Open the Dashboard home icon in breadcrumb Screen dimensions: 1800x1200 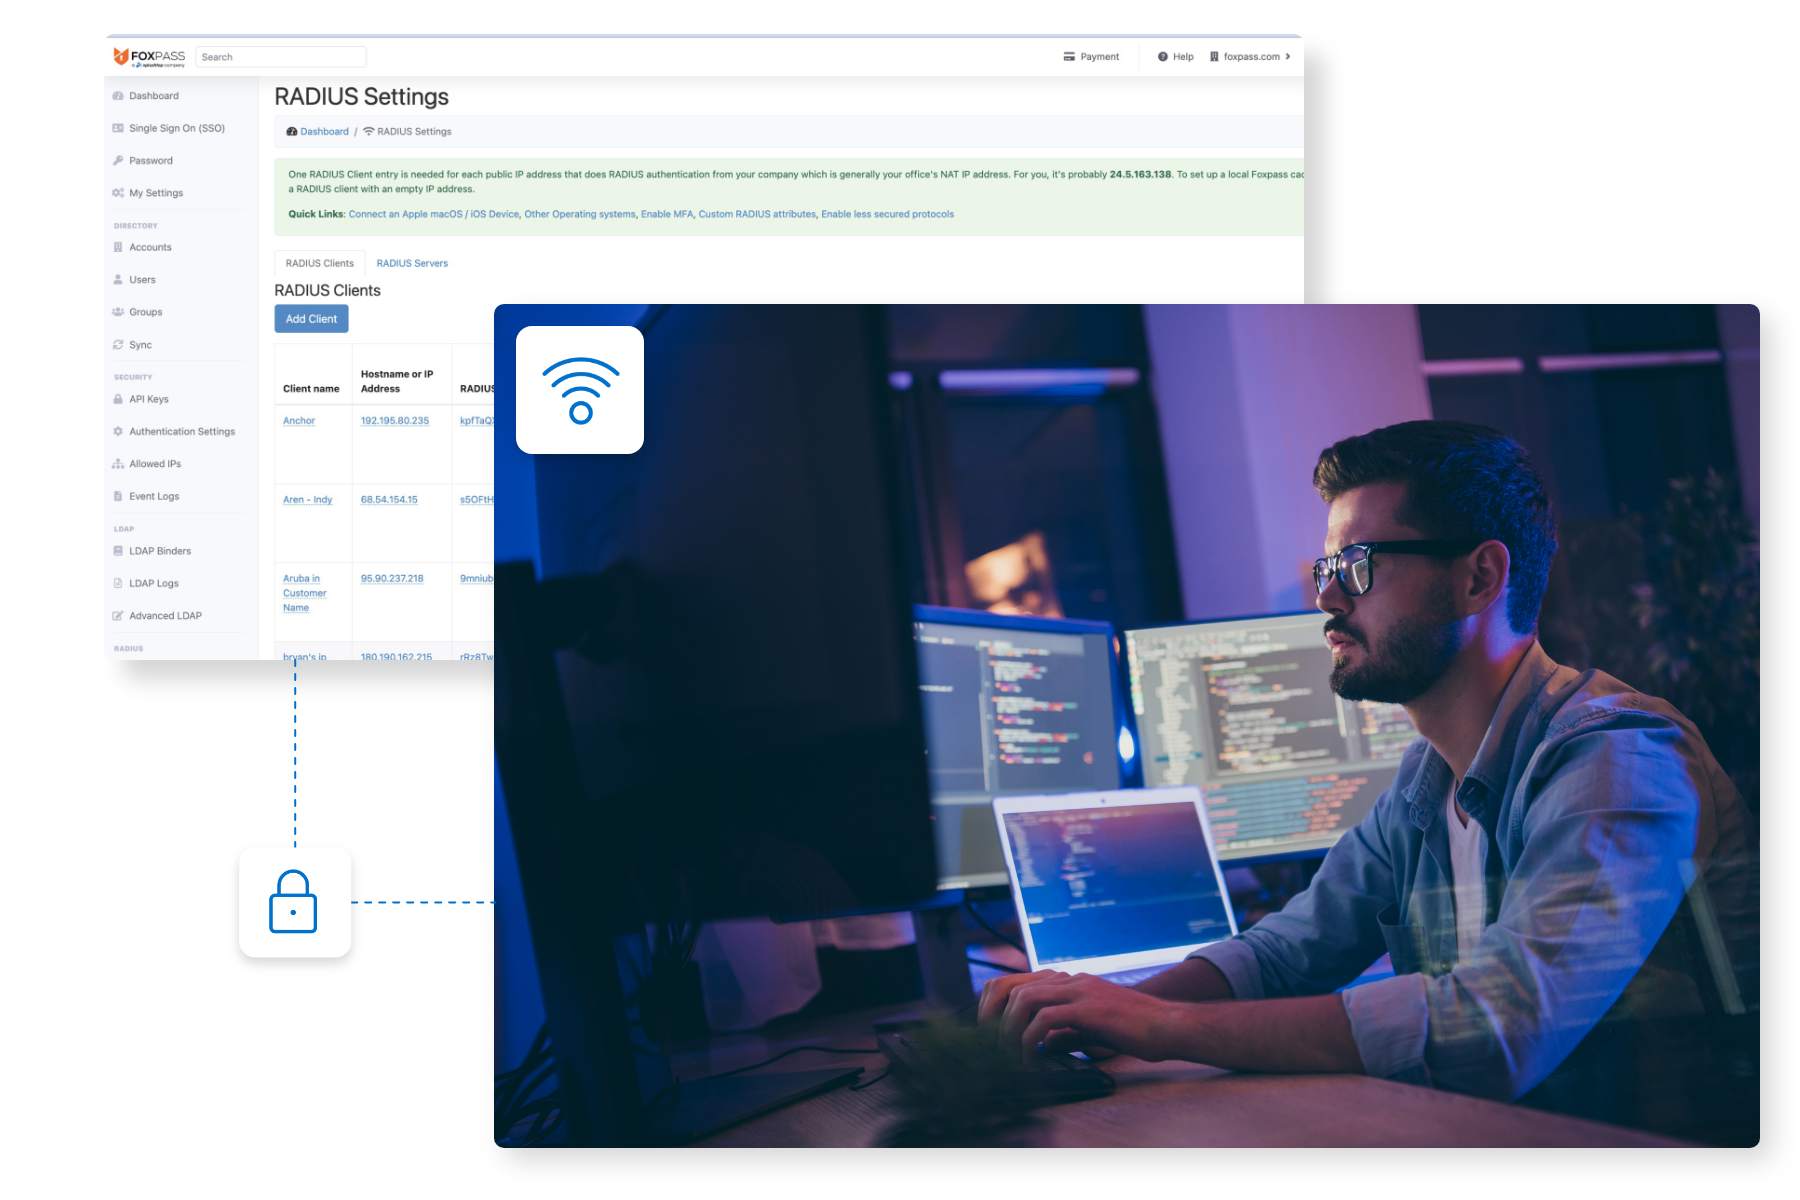(290, 131)
